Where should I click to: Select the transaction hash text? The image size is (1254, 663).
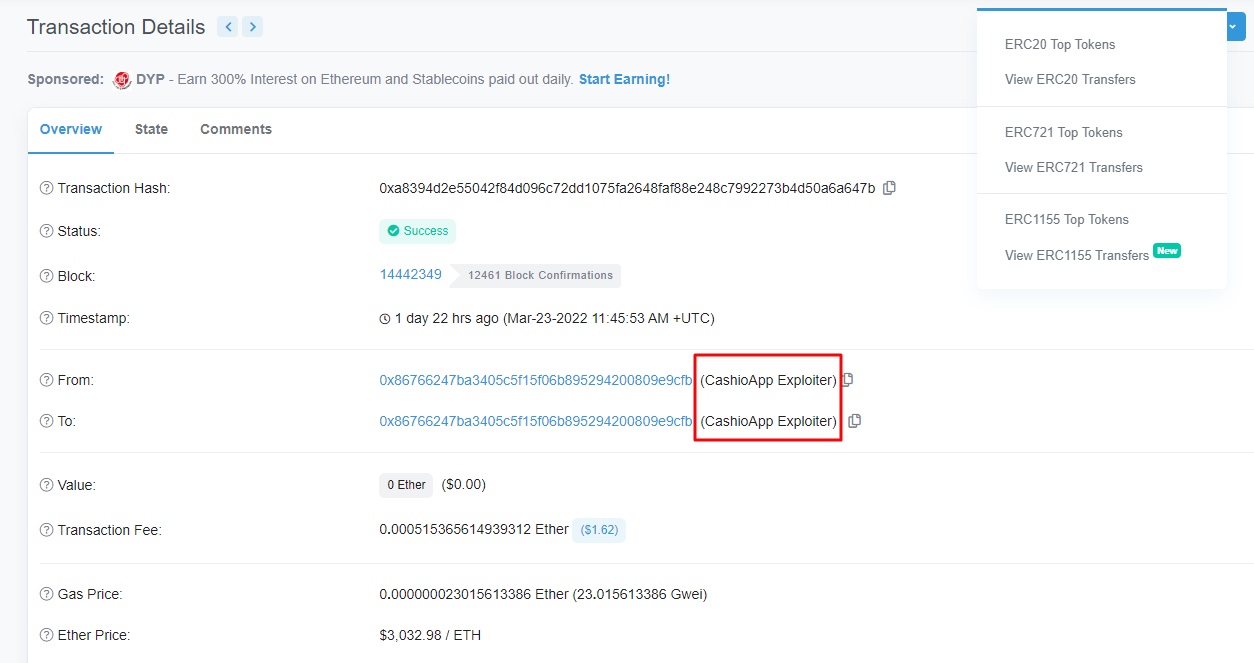[627, 188]
